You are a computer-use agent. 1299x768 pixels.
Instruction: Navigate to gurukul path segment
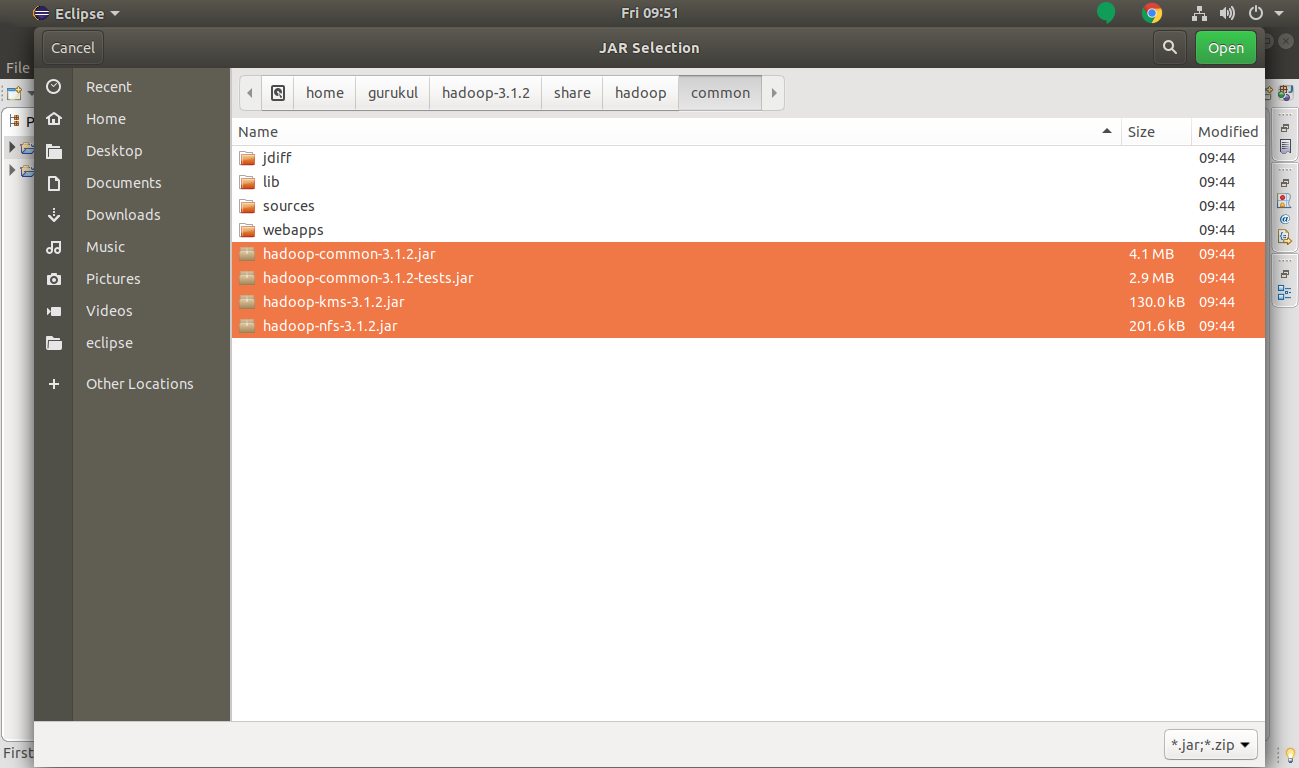pyautogui.click(x=393, y=93)
